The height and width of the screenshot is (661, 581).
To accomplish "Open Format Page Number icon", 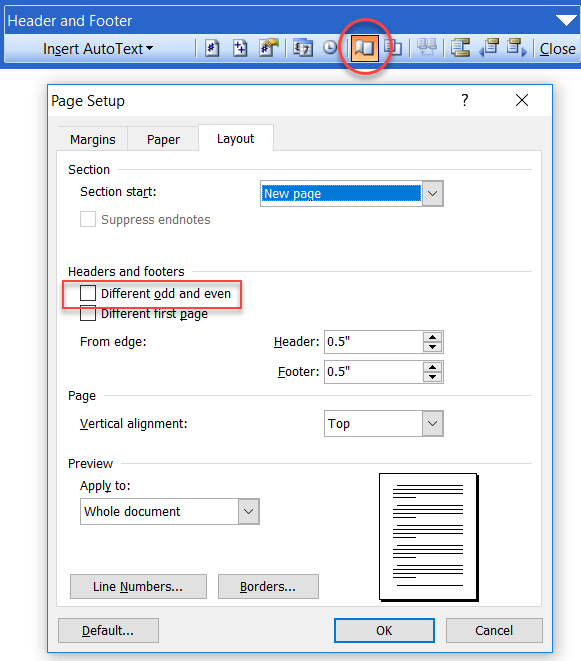I will (269, 48).
